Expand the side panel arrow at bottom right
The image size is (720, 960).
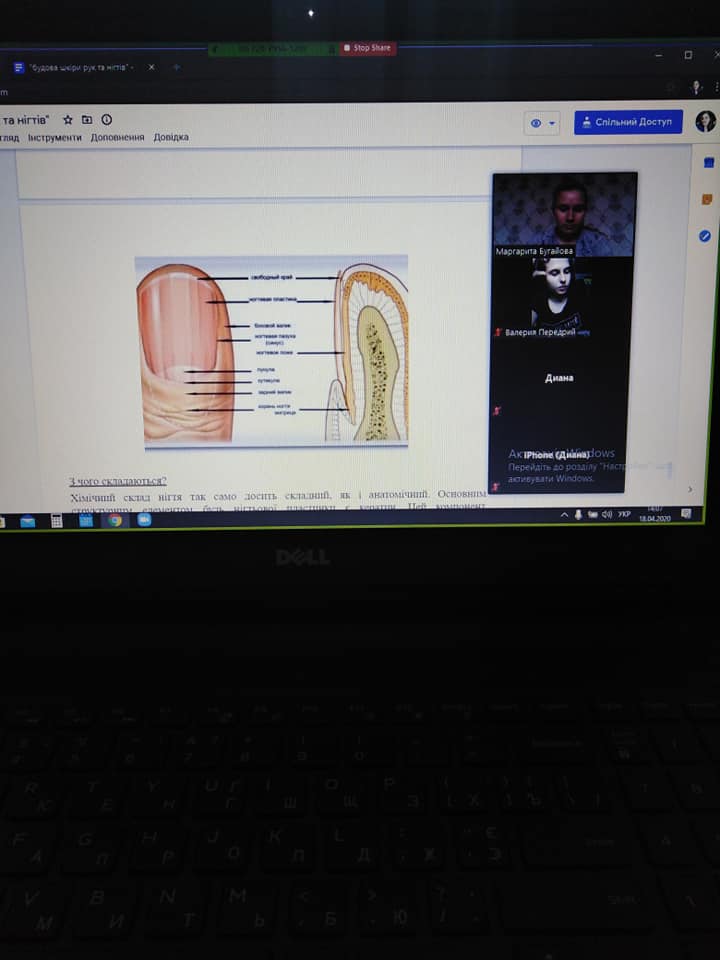tap(690, 489)
